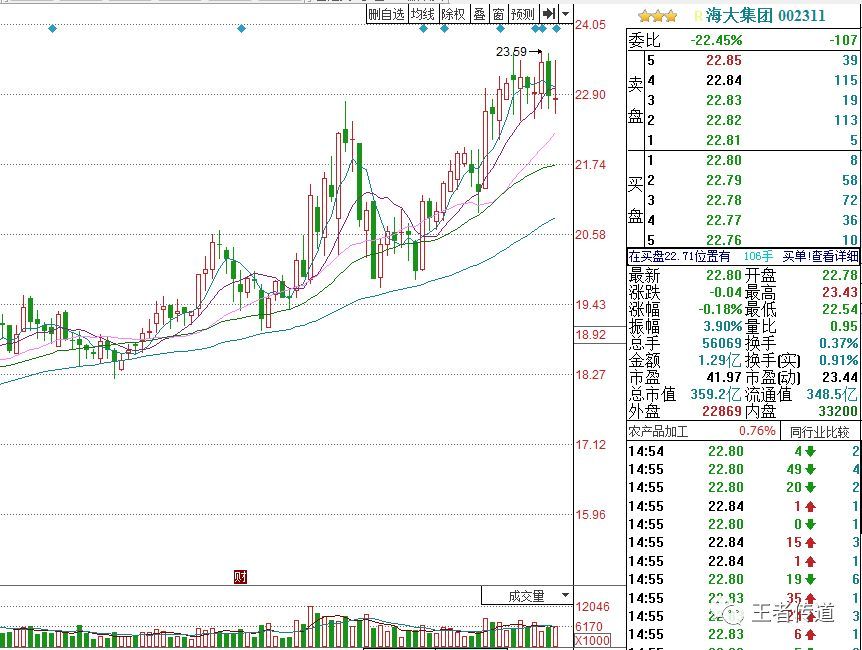Open the 农产品加工 sector link
Image resolution: width=862 pixels, height=650 pixels.
tap(657, 432)
